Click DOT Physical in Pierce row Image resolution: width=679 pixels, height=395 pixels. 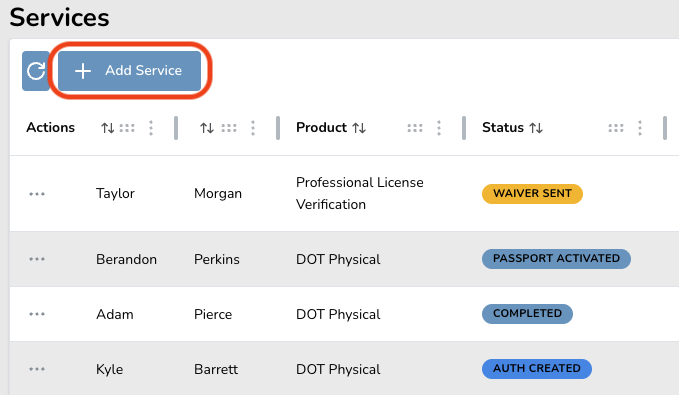[338, 314]
